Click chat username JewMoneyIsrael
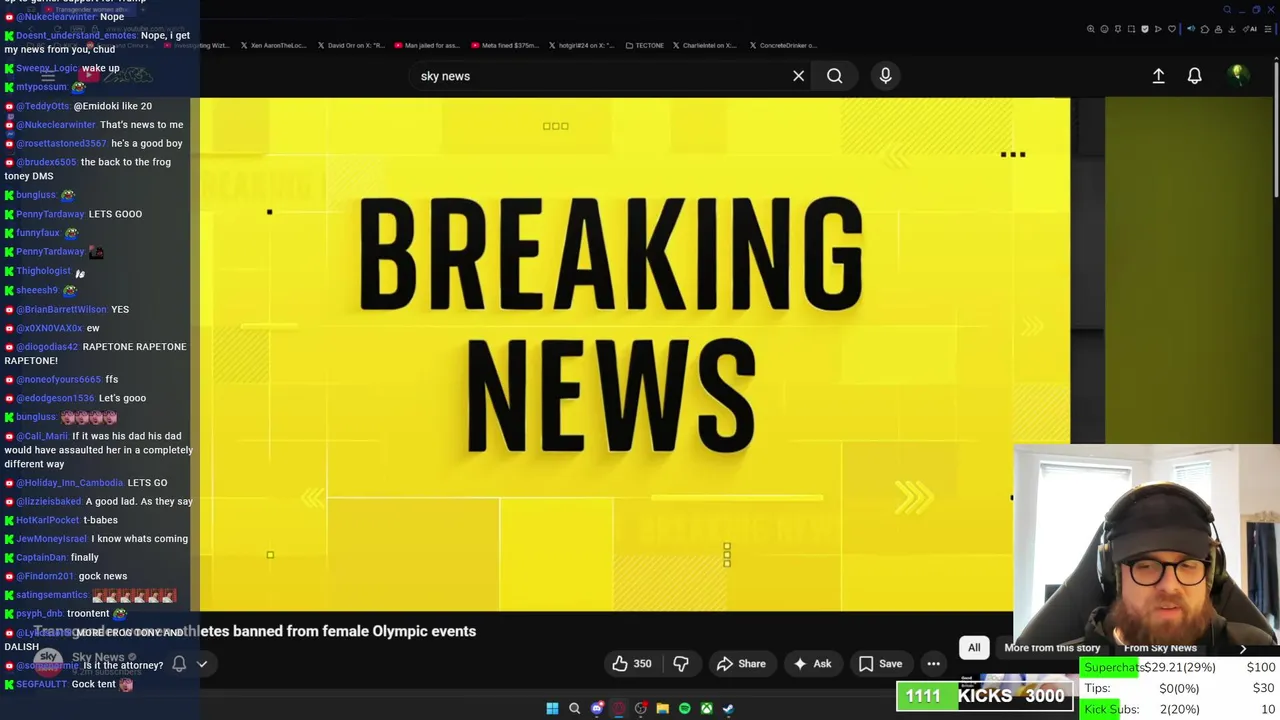Viewport: 1280px width, 720px height. pos(52,539)
